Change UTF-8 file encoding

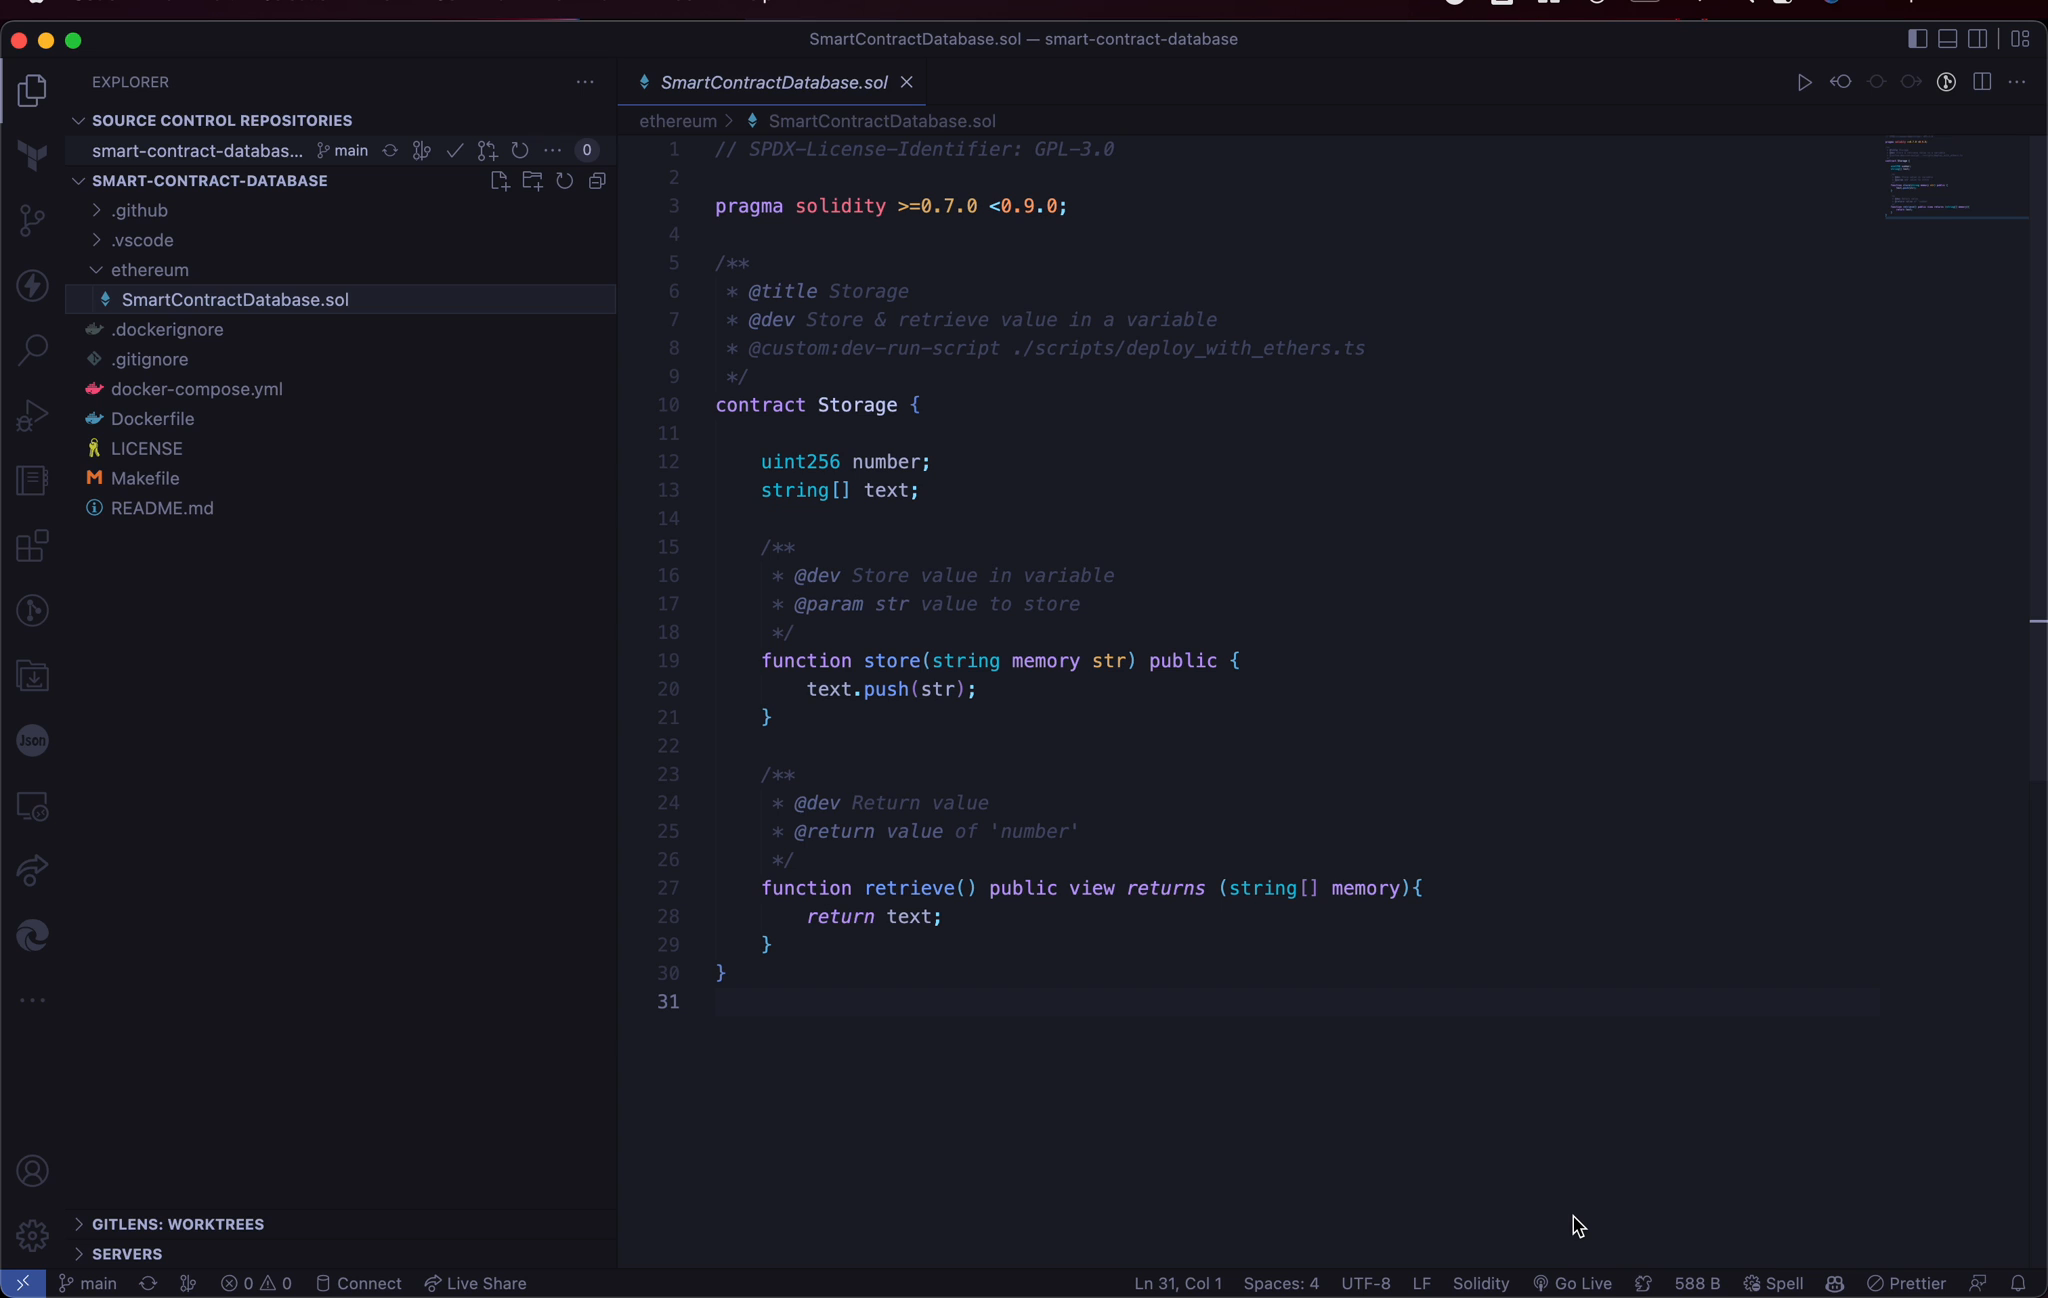click(1365, 1283)
